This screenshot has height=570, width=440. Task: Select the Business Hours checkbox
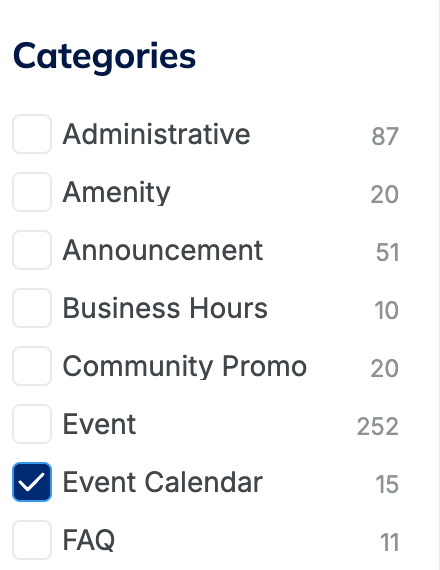(32, 308)
